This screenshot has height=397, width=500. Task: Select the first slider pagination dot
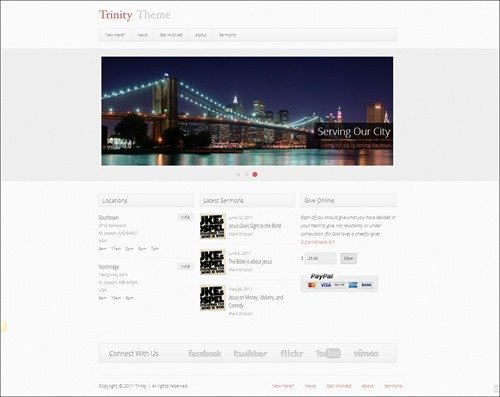tap(238, 174)
